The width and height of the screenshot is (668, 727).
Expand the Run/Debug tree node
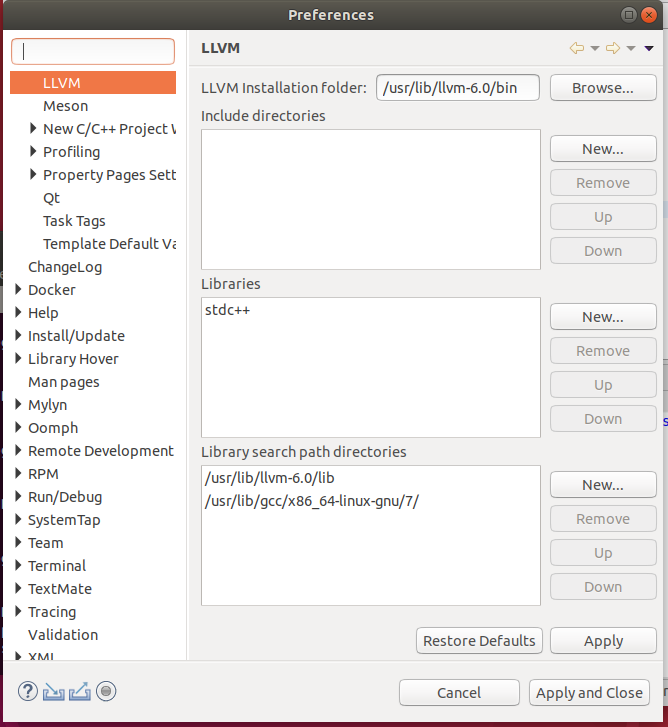(18, 496)
